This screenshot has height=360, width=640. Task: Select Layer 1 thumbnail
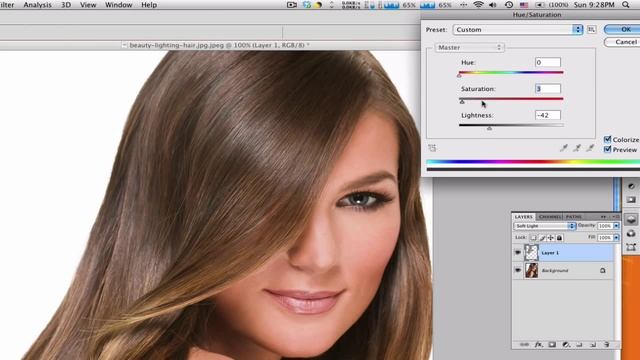(531, 253)
